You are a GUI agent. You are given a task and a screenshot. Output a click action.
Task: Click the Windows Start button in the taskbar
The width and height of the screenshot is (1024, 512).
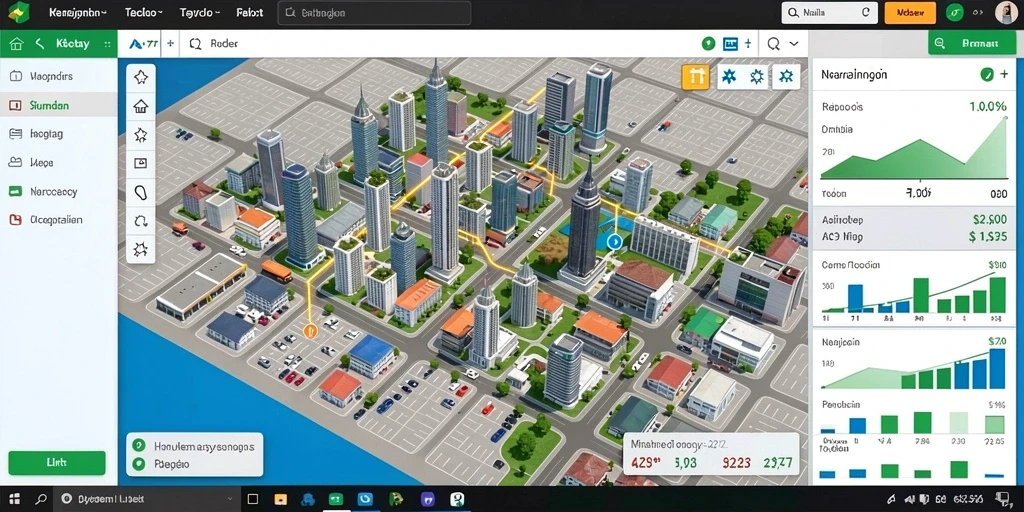(14, 499)
